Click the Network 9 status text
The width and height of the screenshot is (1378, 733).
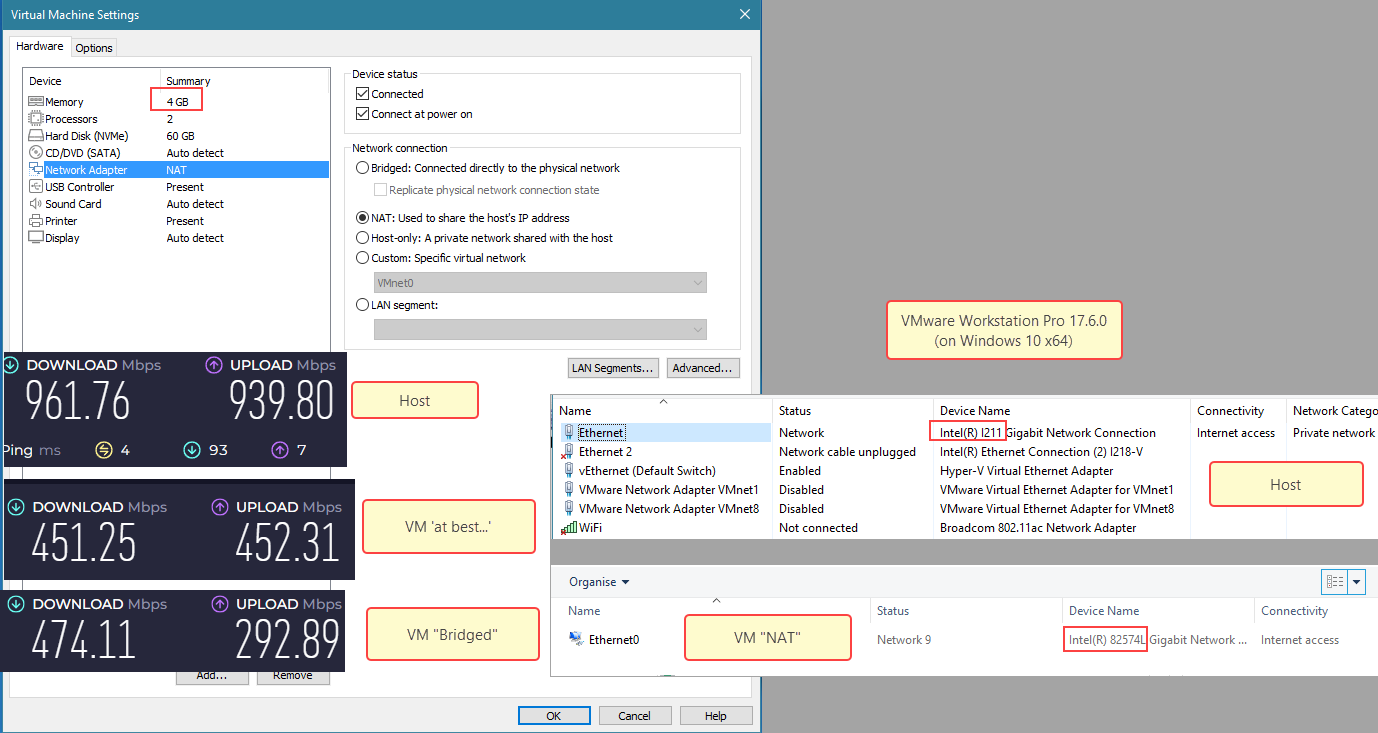(904, 640)
